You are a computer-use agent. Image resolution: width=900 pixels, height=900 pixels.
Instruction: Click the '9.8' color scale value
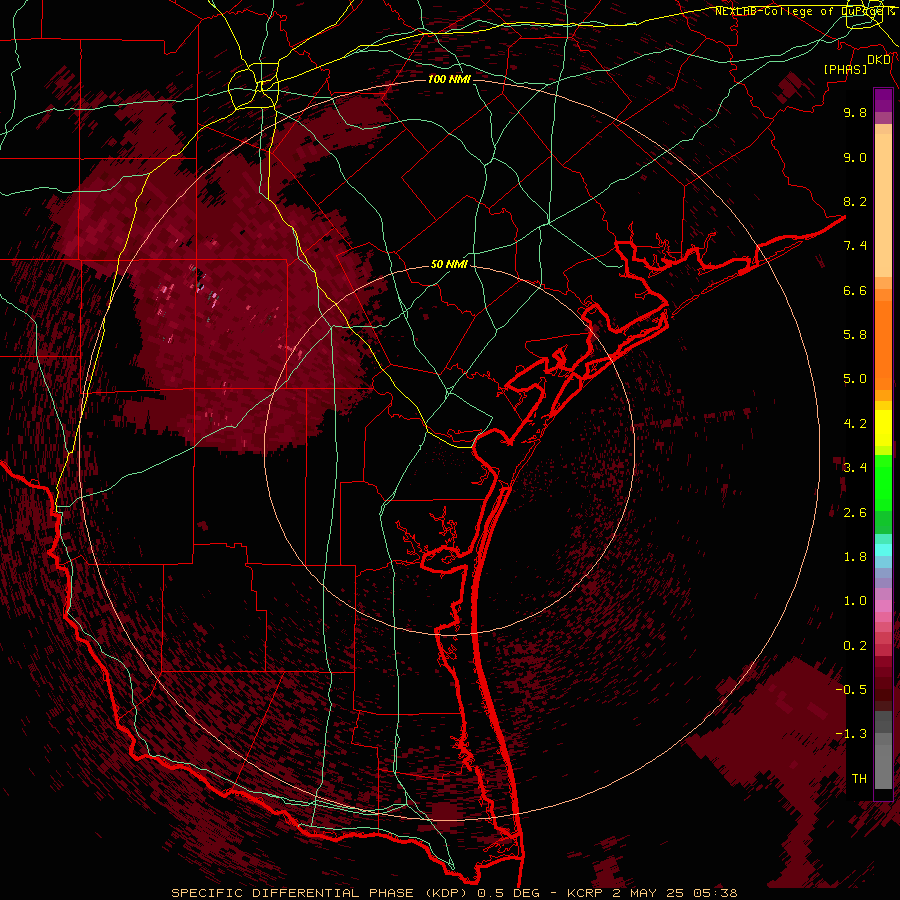point(855,112)
